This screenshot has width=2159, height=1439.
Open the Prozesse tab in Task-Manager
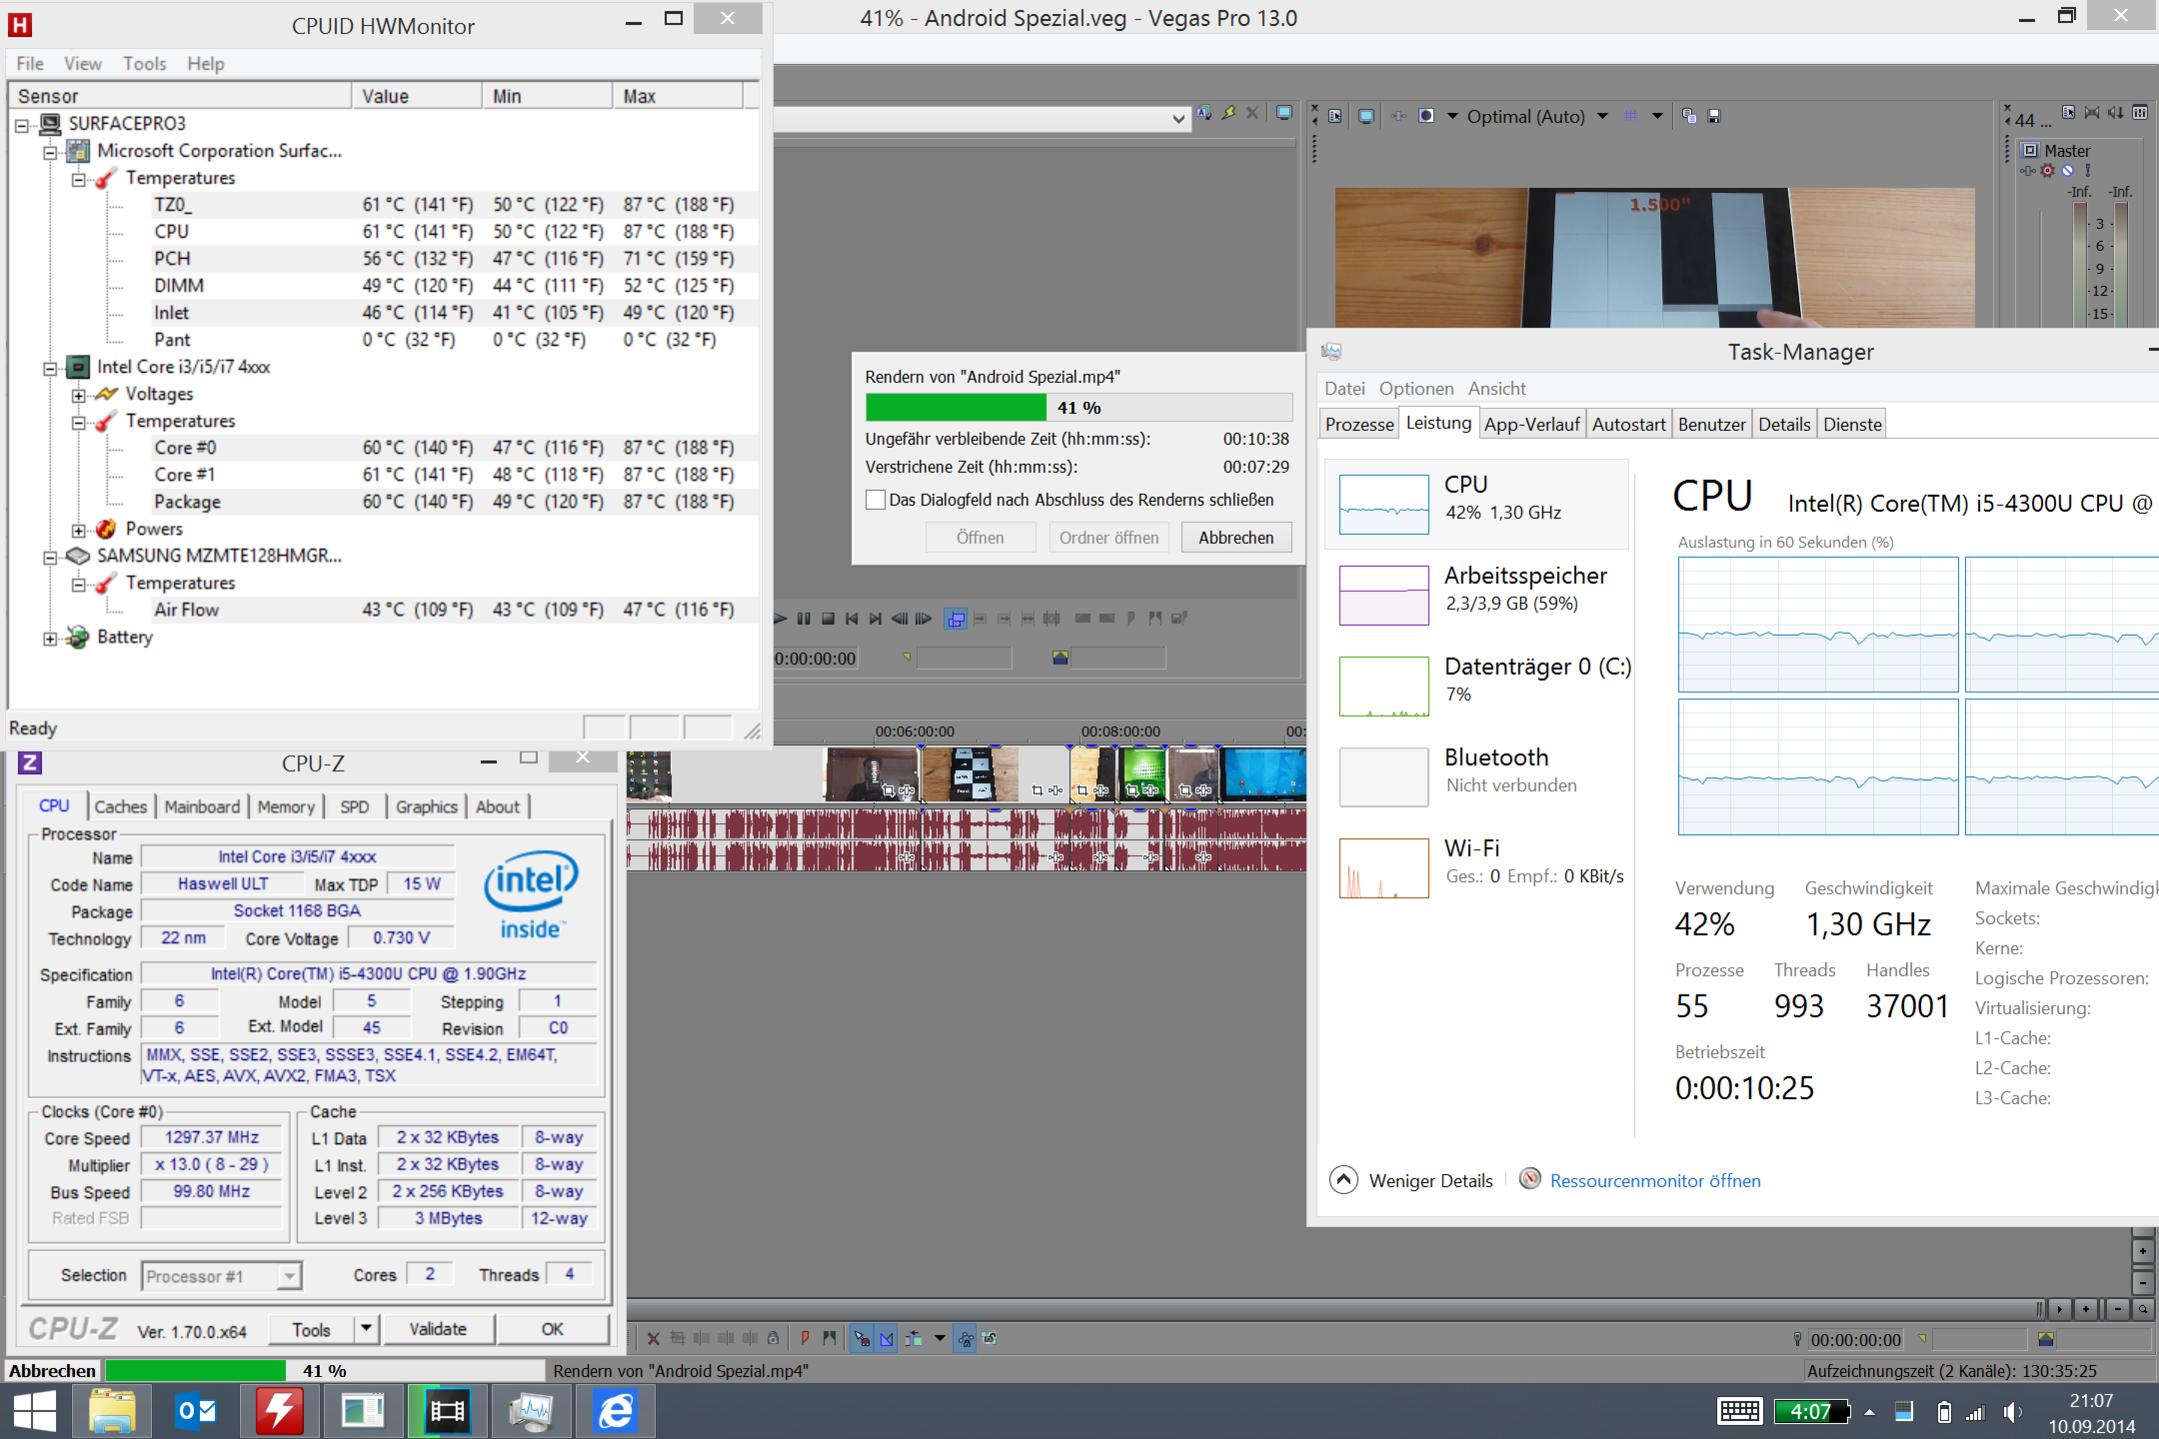coord(1358,424)
